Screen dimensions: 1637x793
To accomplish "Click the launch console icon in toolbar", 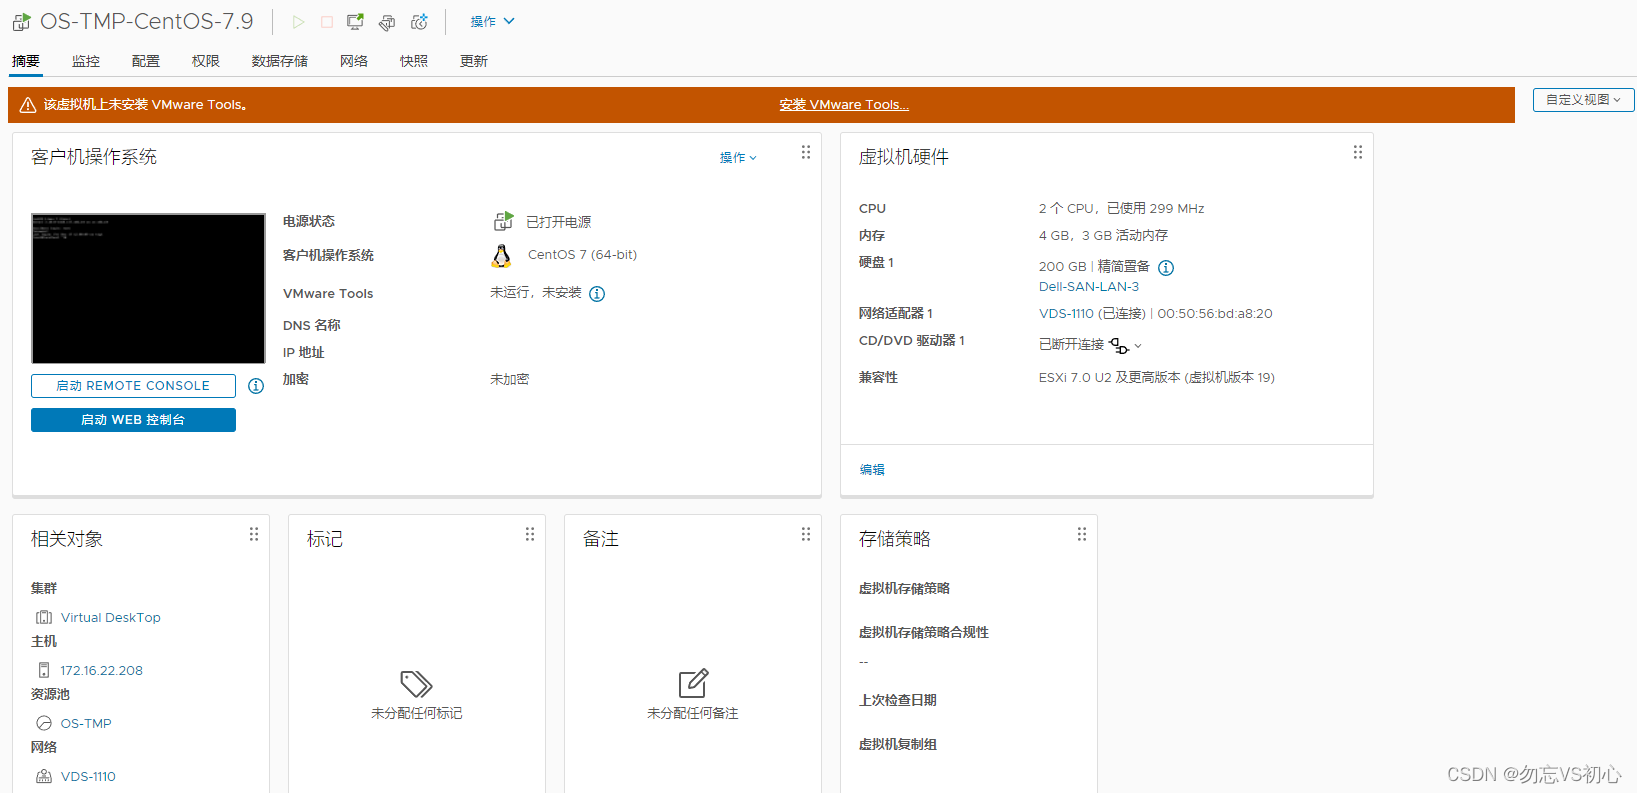I will point(355,22).
